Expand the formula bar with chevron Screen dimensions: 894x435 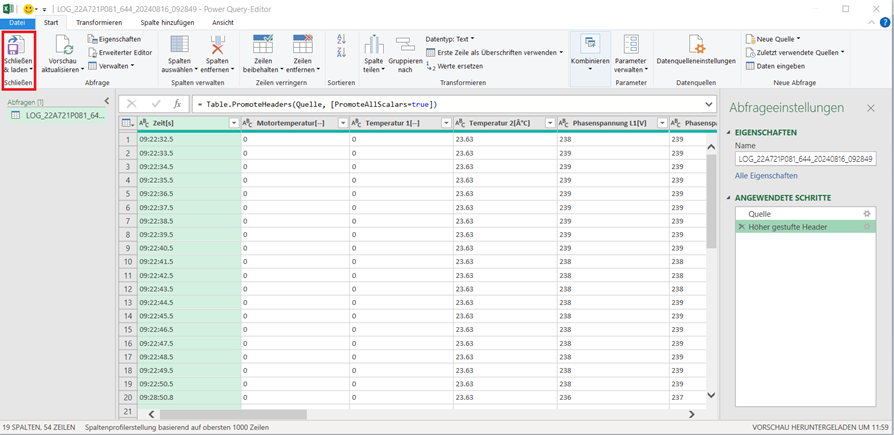click(709, 104)
